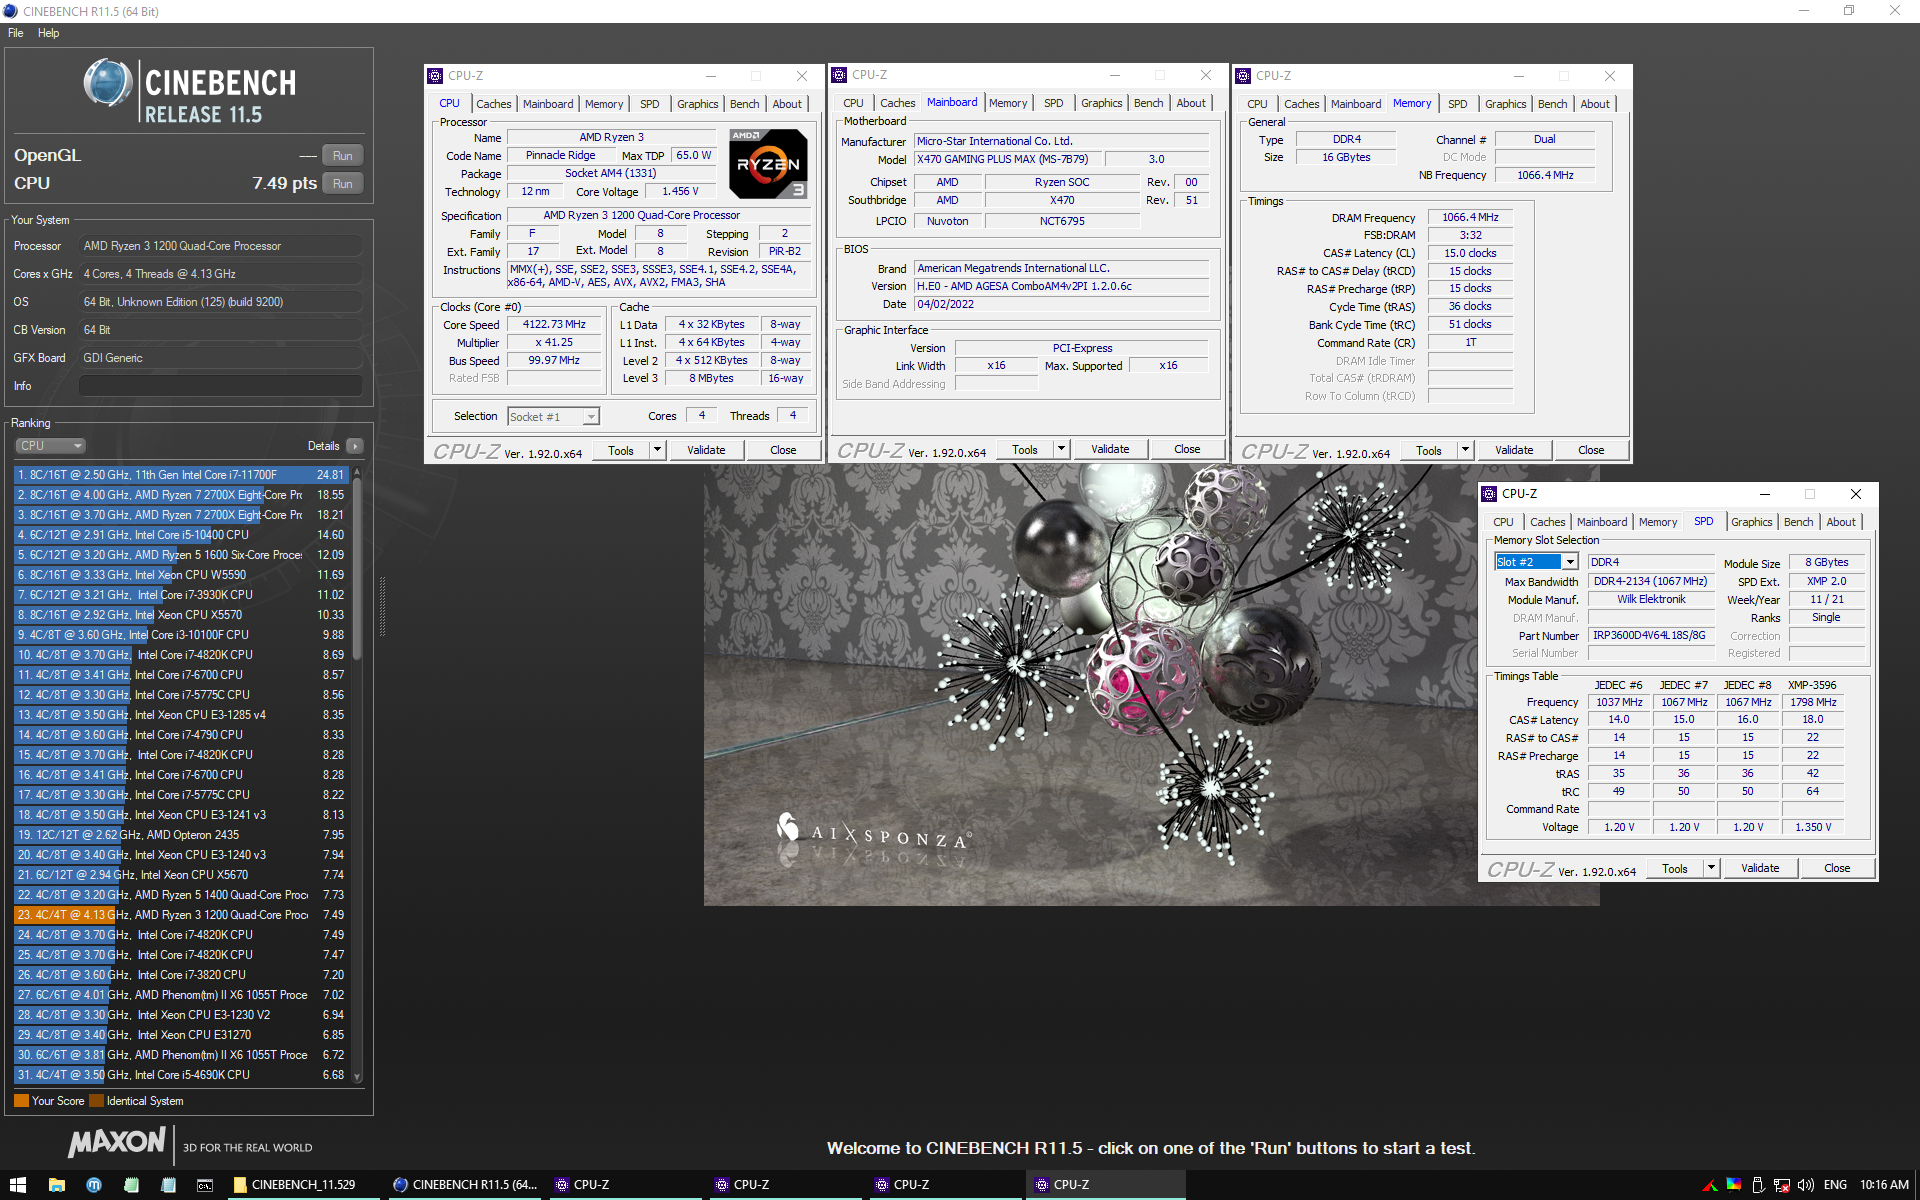Open Tools dropdown arrow in CPU-Z SPD window
Image resolution: width=1920 pixels, height=1200 pixels.
1711,868
